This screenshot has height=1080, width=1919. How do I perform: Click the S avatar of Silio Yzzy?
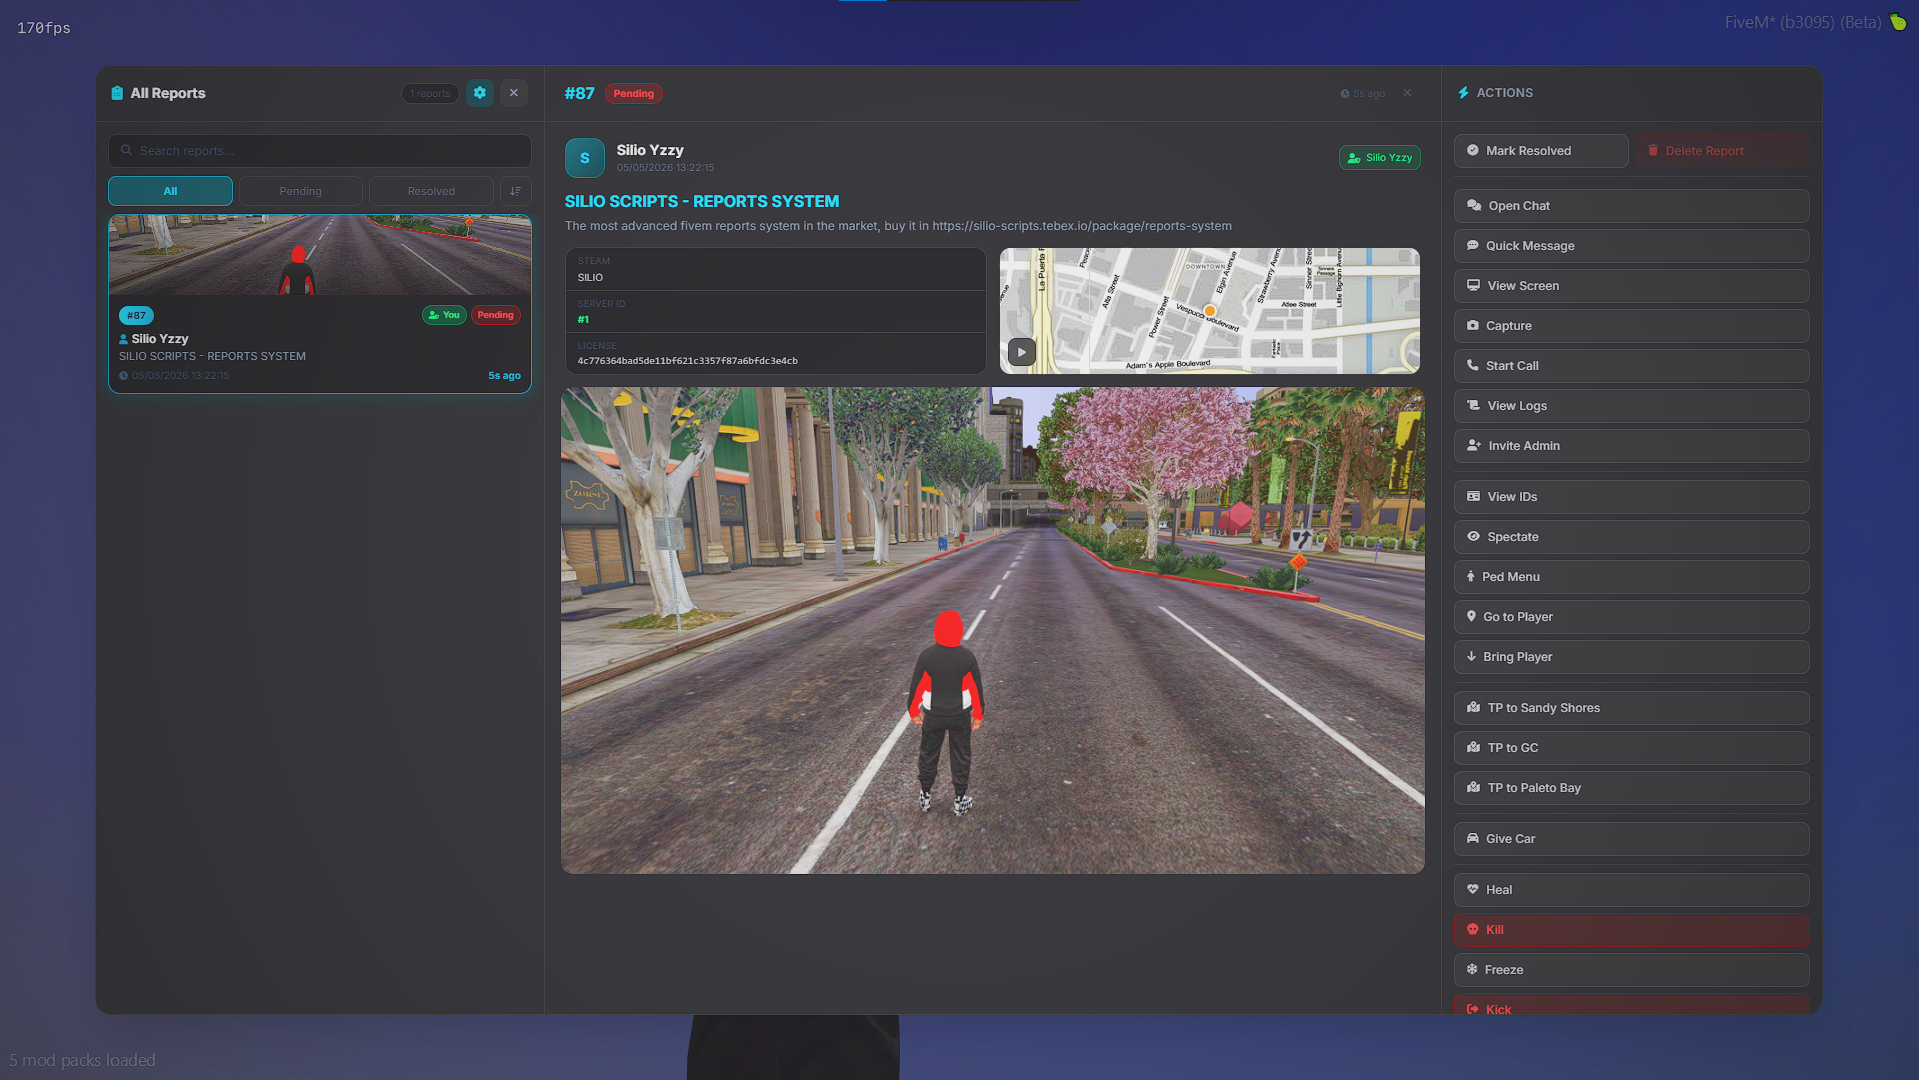(x=585, y=158)
